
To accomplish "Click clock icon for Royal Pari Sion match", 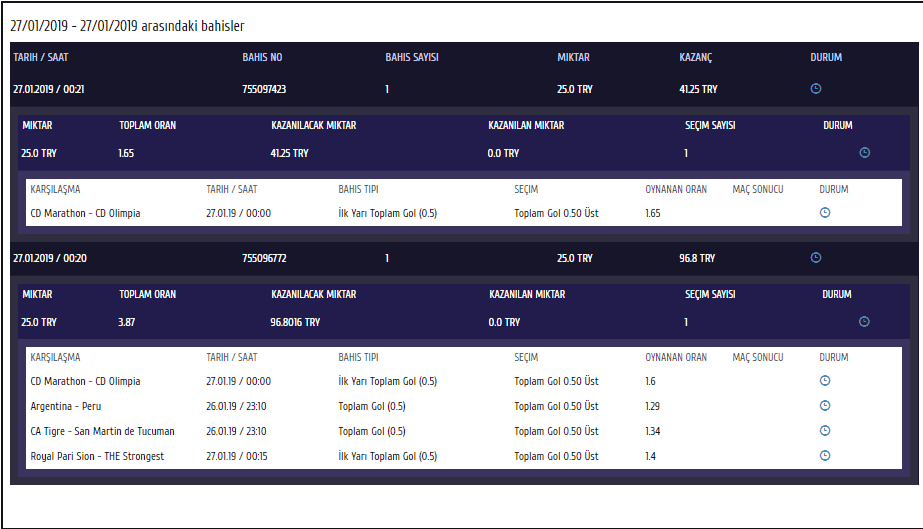I will (825, 456).
